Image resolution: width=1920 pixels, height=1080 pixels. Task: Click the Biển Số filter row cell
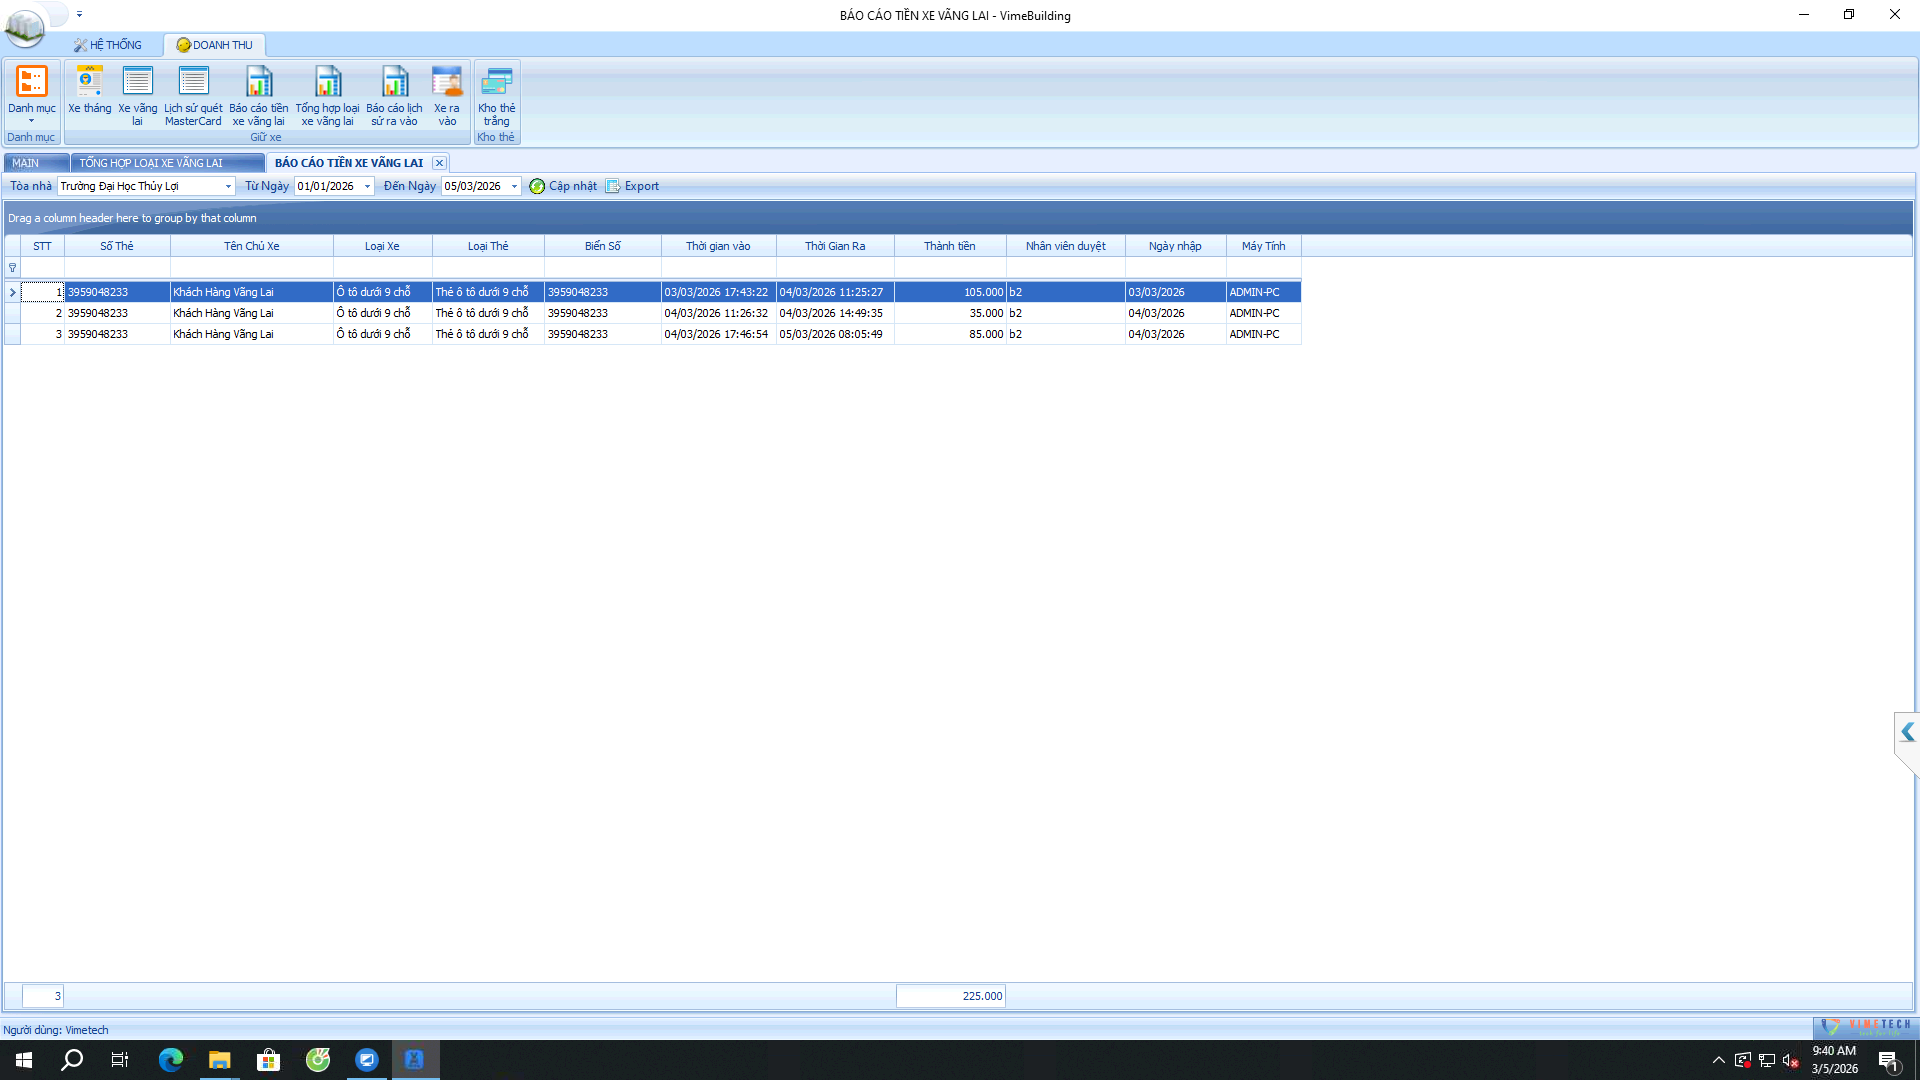pyautogui.click(x=602, y=268)
